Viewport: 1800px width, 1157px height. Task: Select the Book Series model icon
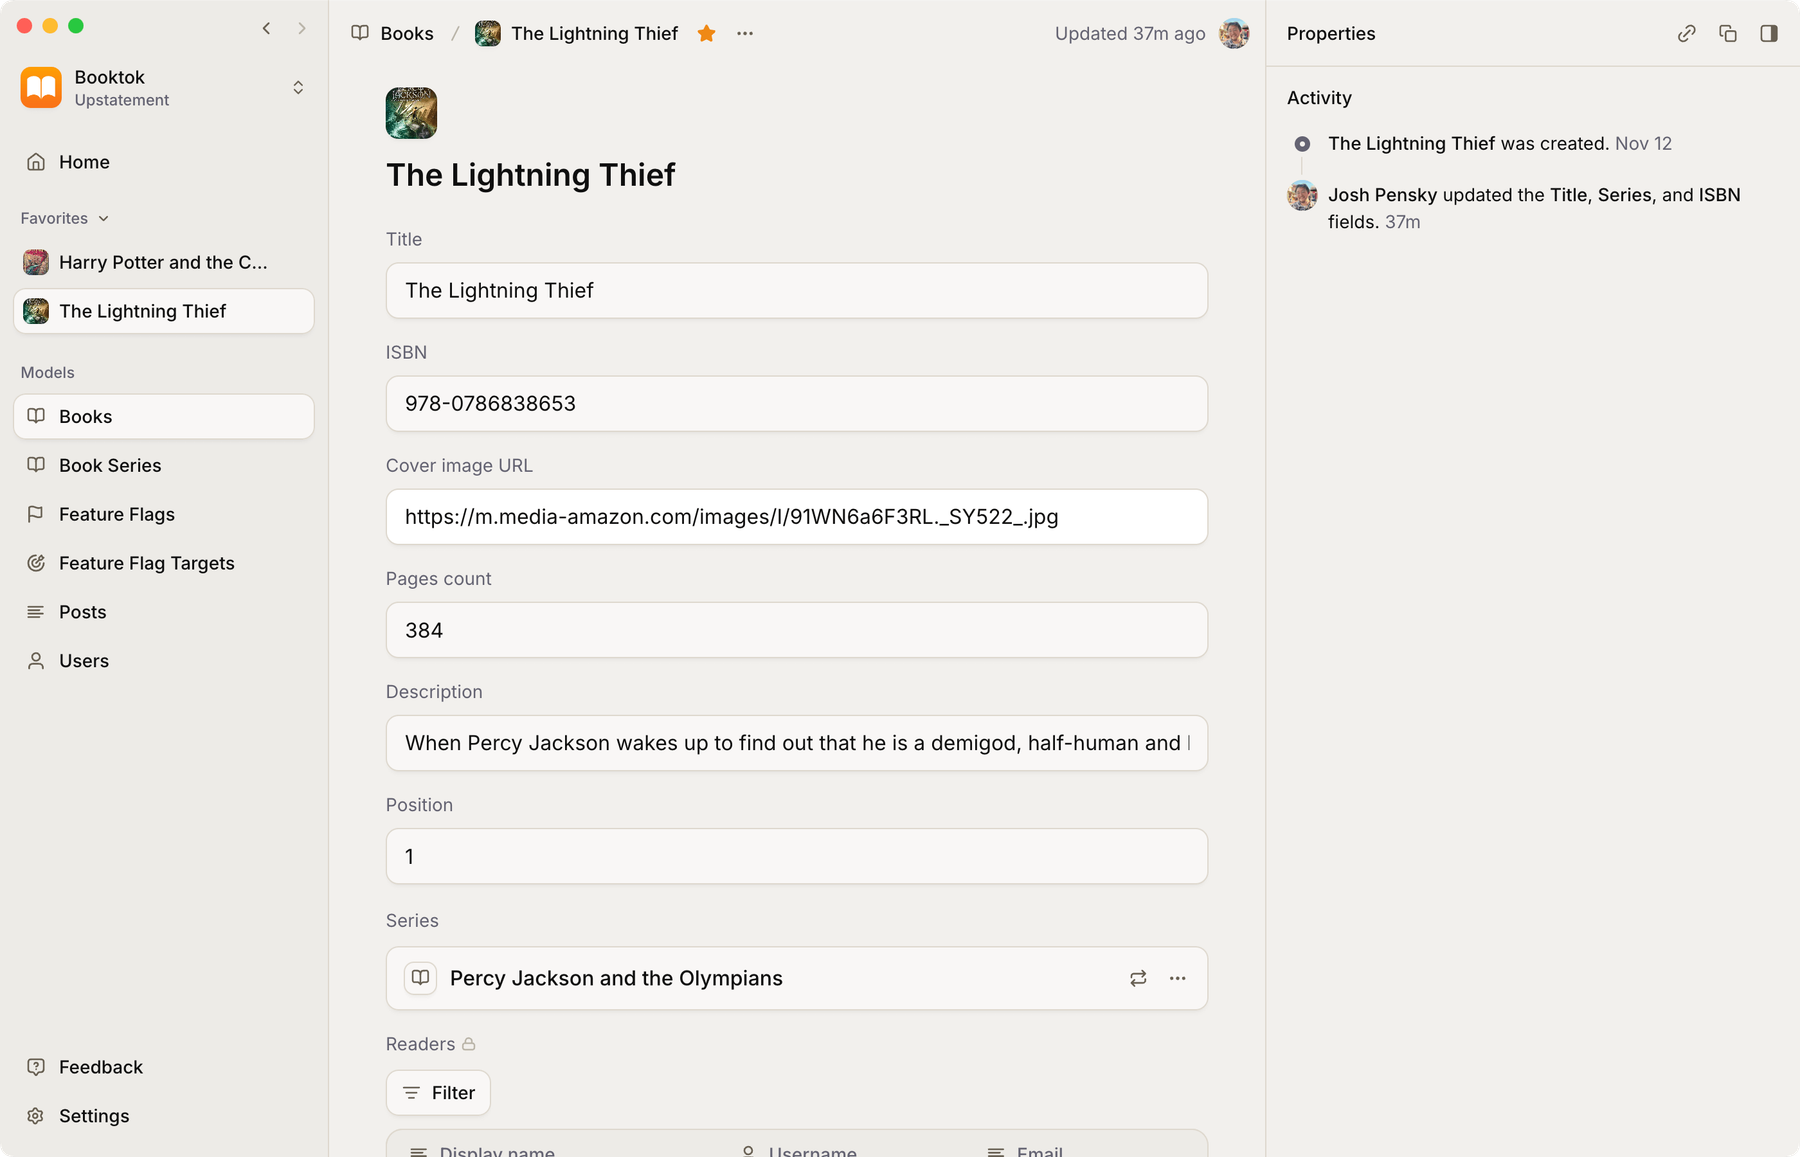(36, 465)
